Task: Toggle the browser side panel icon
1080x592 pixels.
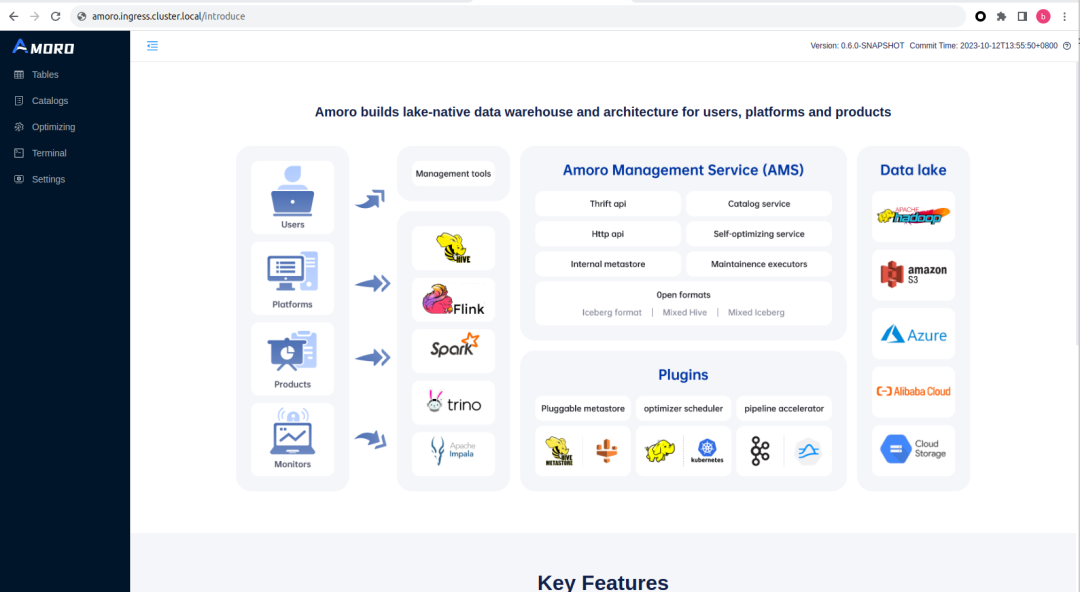Action: [x=1022, y=16]
